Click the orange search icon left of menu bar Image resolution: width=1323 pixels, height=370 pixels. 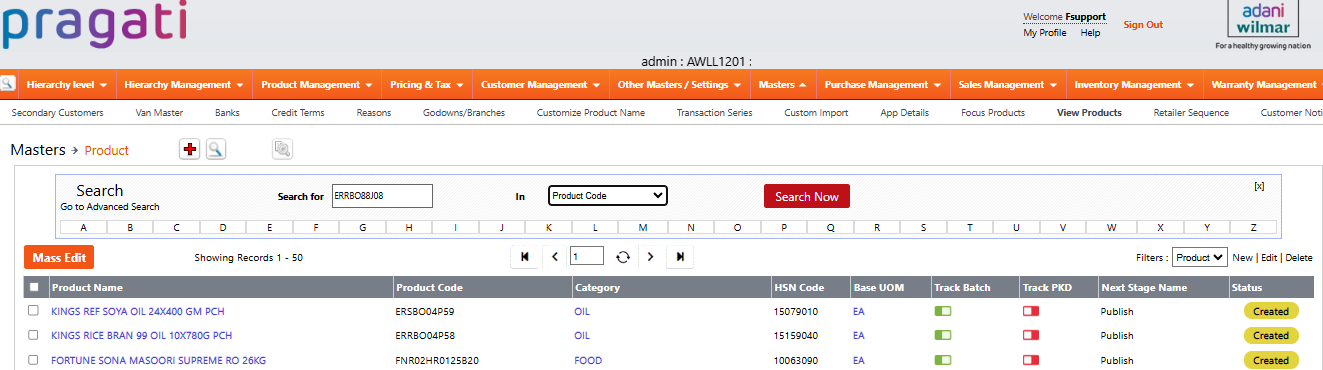7,84
